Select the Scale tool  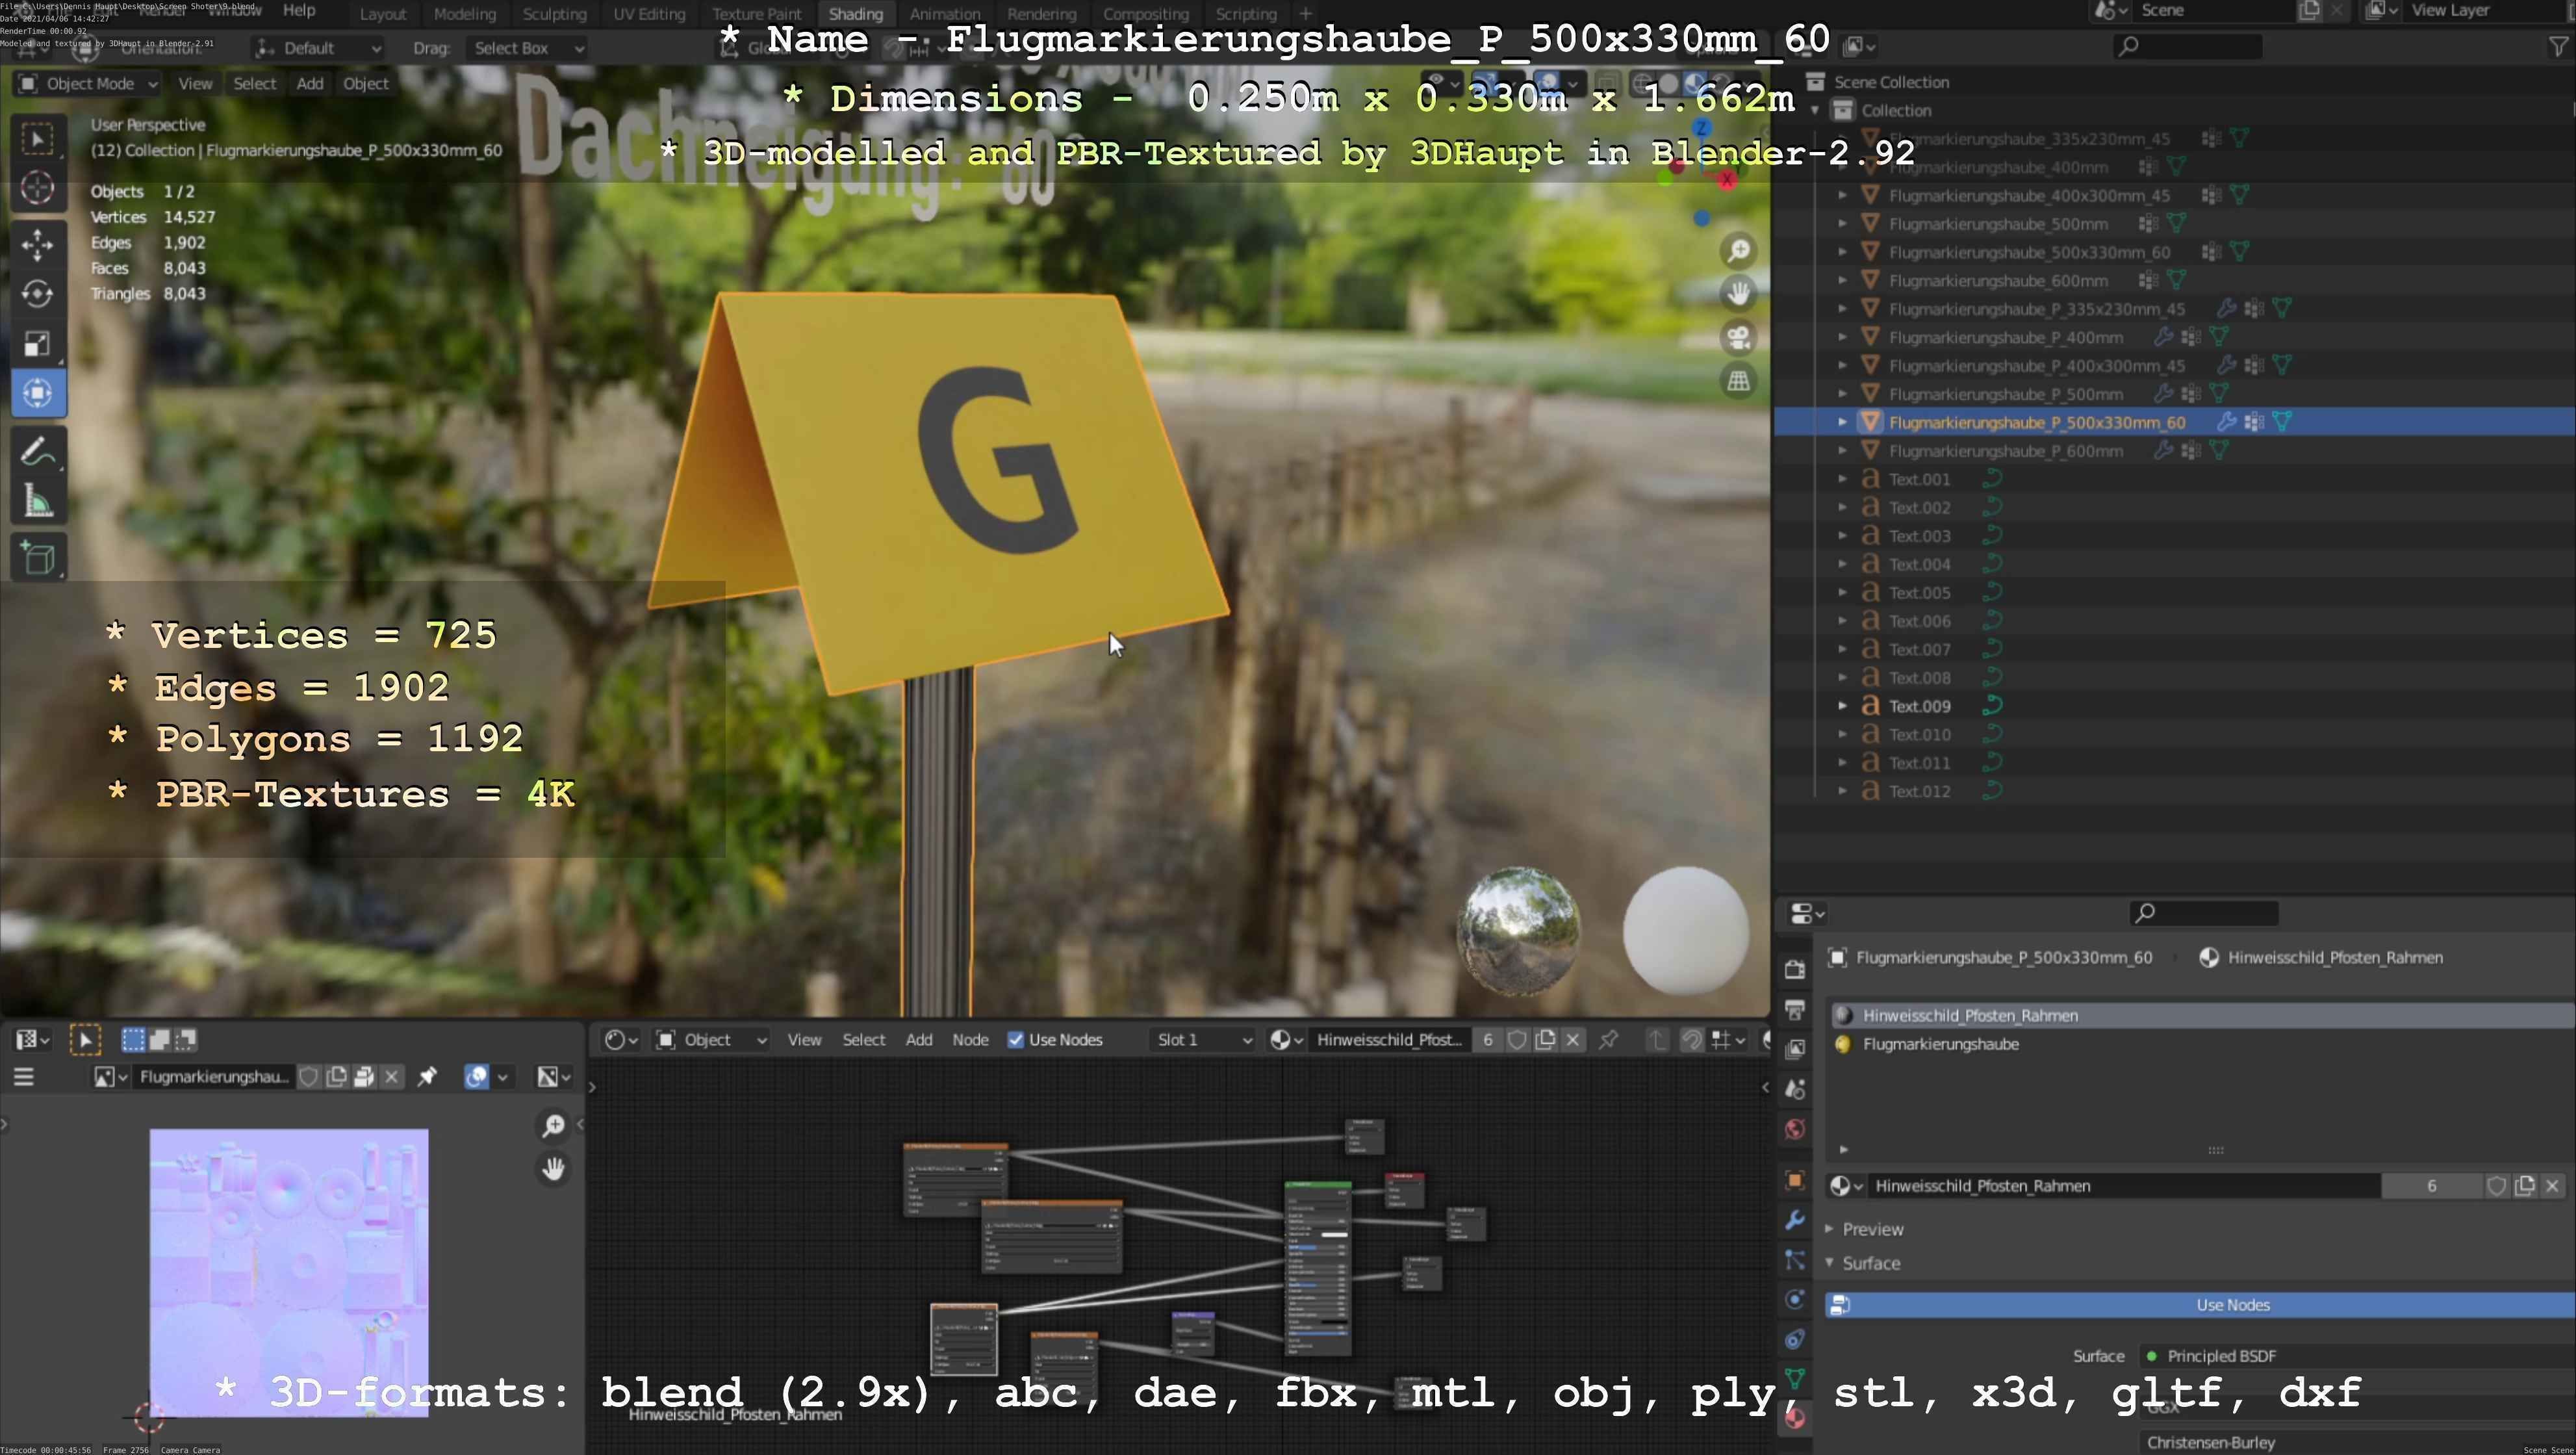[37, 344]
